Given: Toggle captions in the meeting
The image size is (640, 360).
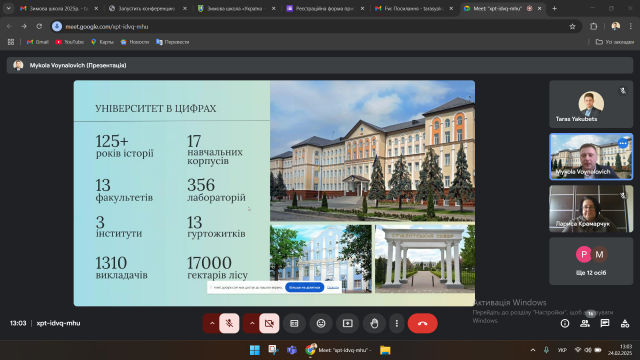Looking at the screenshot, I should [x=294, y=323].
